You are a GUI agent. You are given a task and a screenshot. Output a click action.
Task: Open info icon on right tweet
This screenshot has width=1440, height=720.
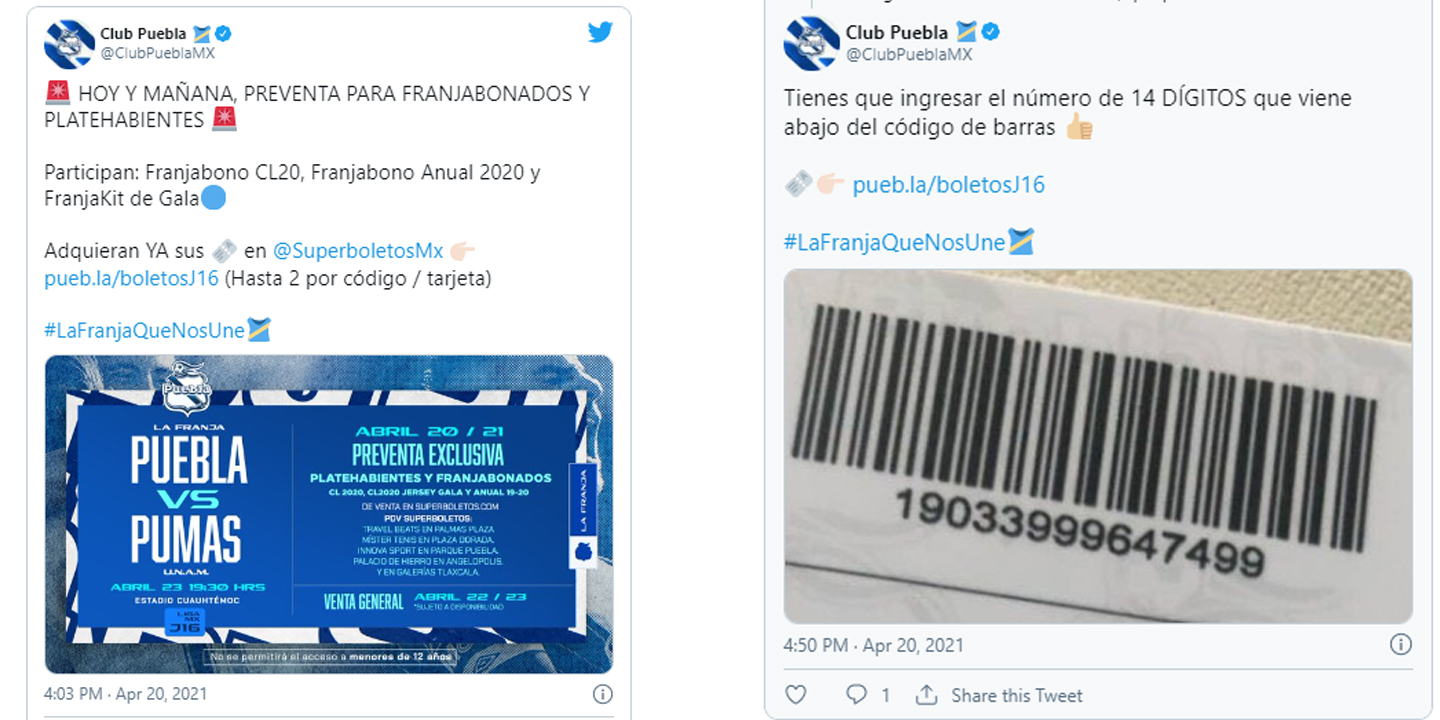[1401, 645]
